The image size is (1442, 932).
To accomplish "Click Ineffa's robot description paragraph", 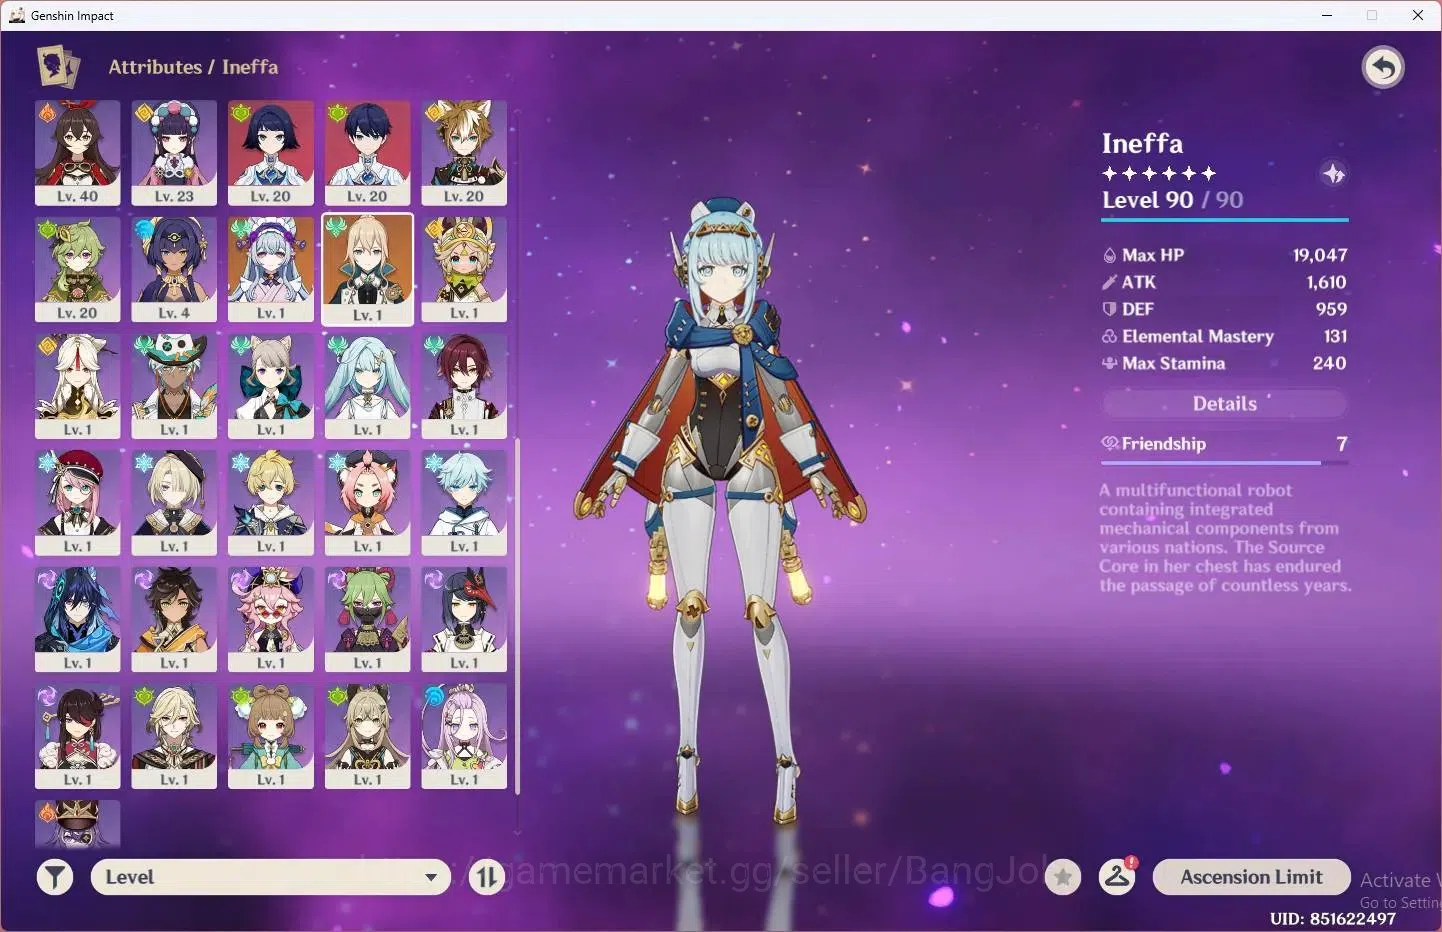I will [x=1224, y=537].
